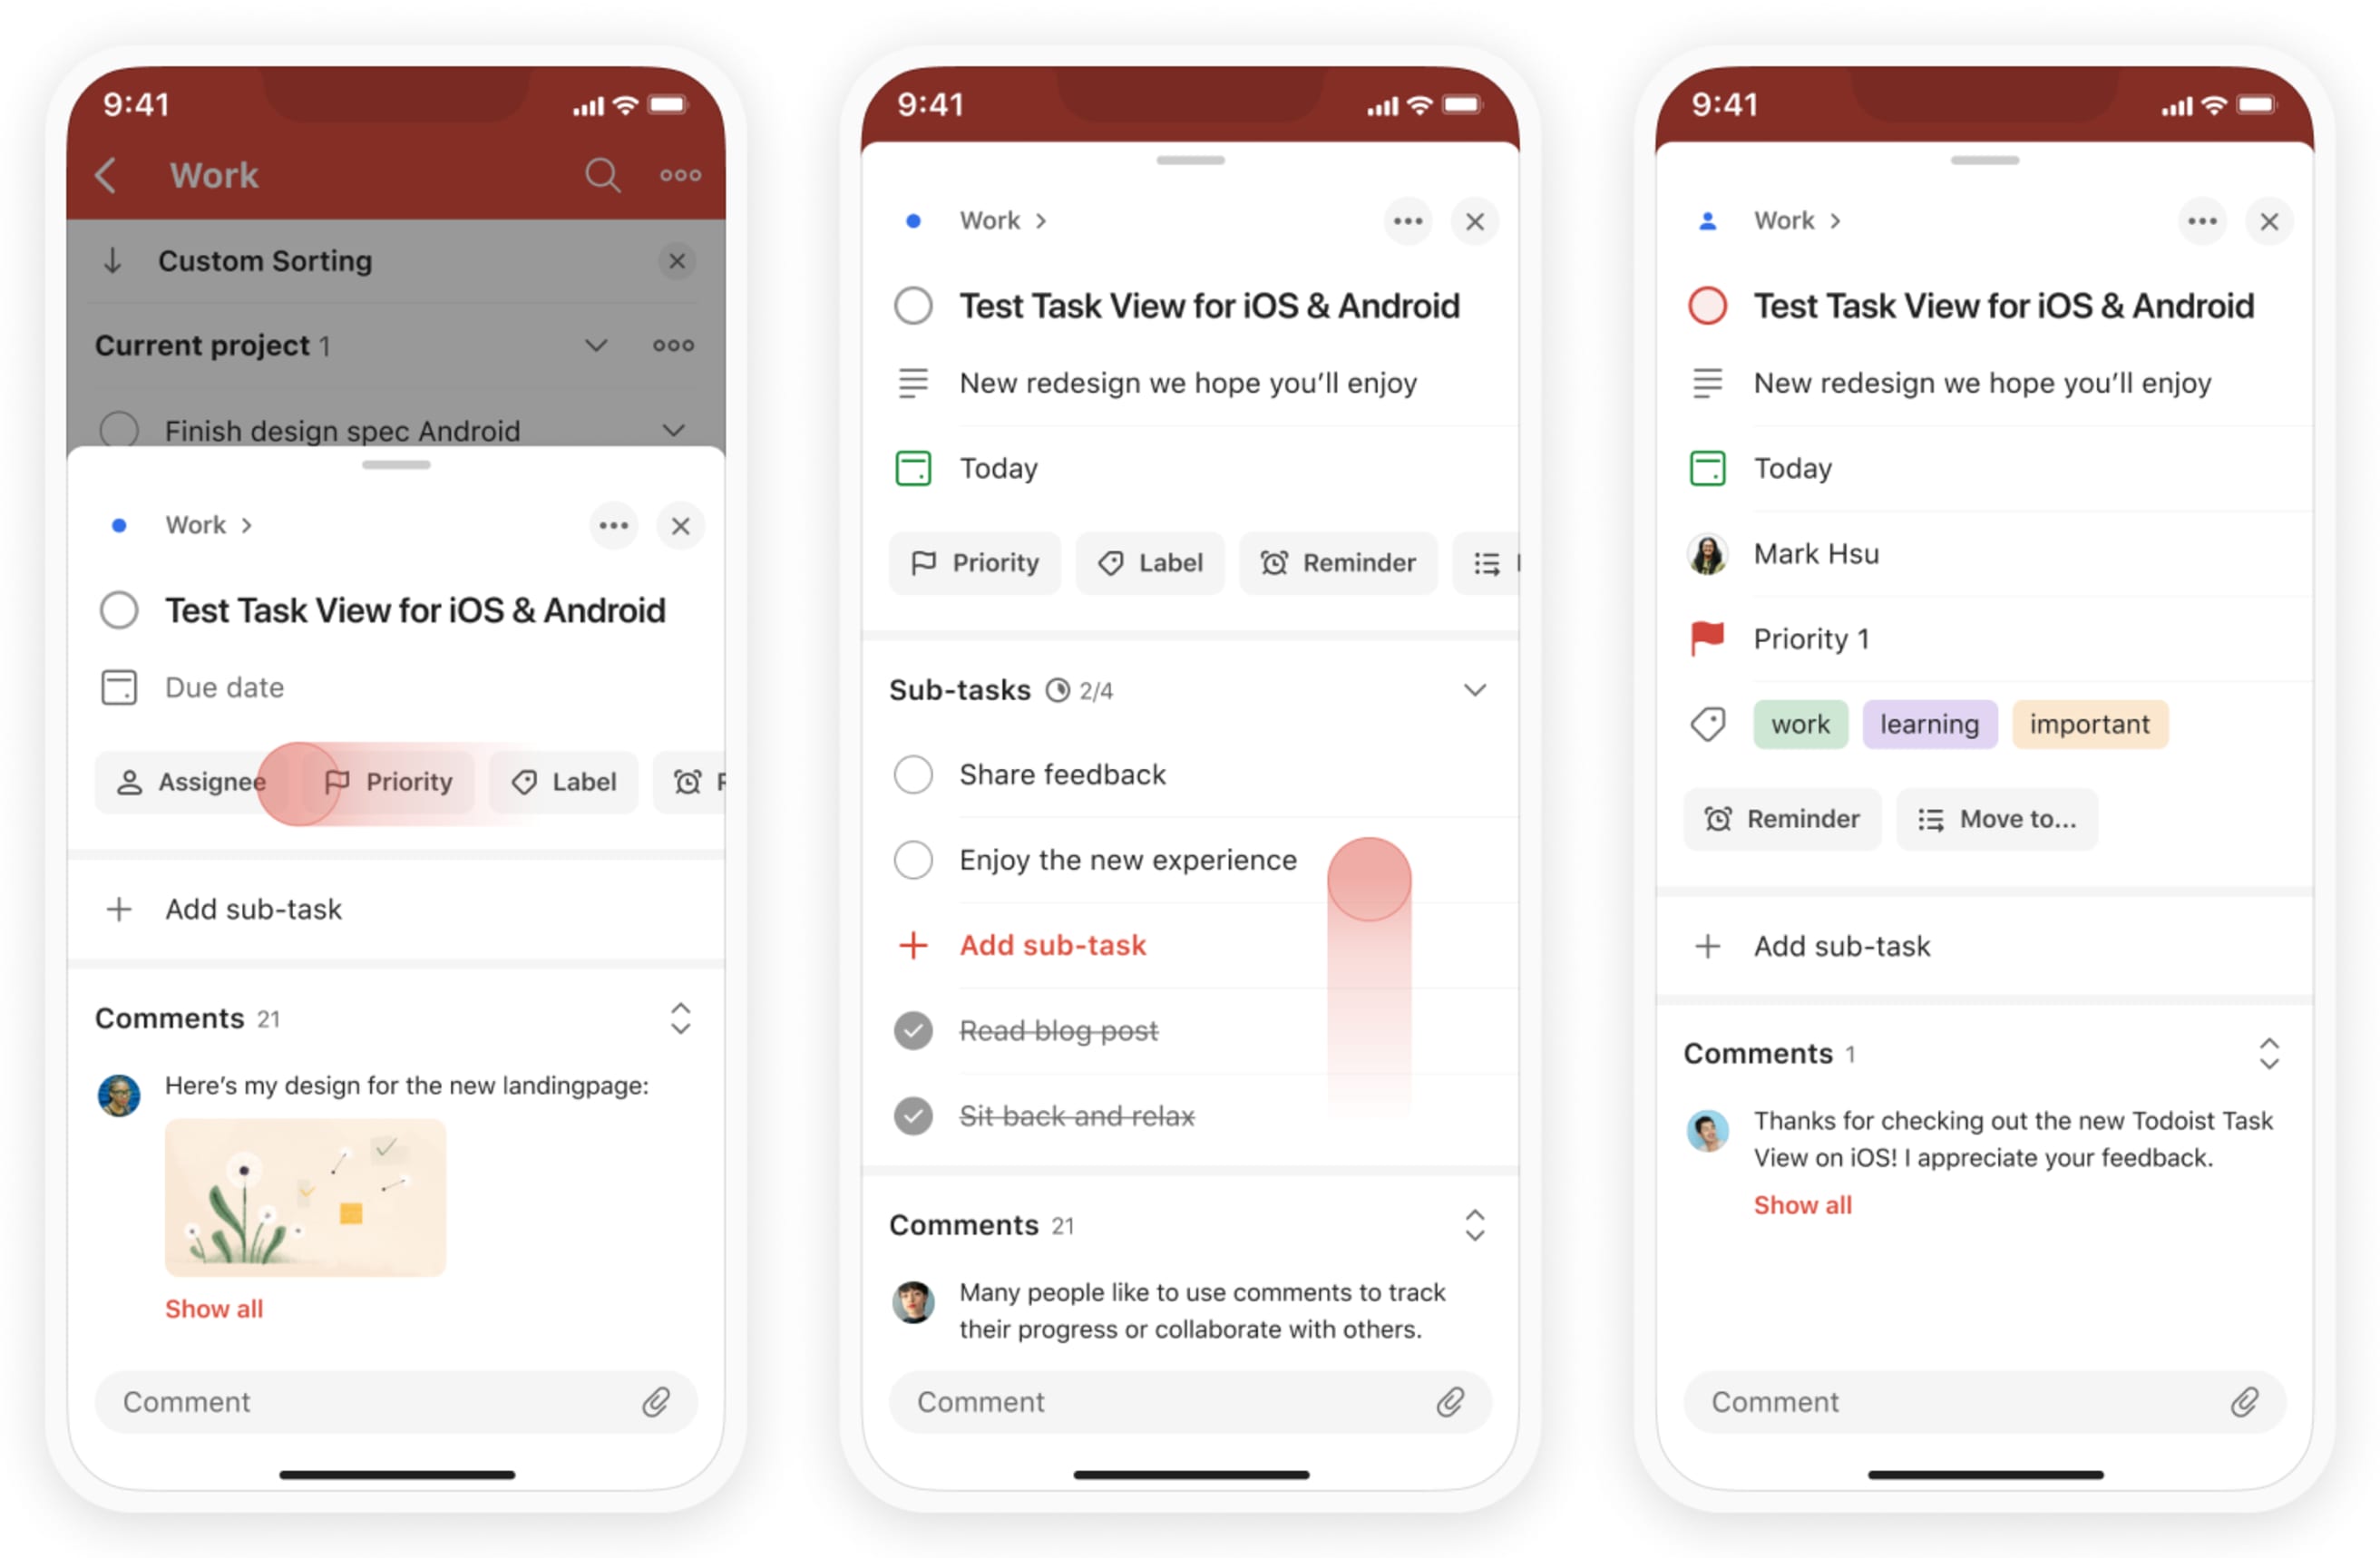The width and height of the screenshot is (2380, 1558).
Task: Open the overflow menu with three dots
Action: pyautogui.click(x=616, y=521)
